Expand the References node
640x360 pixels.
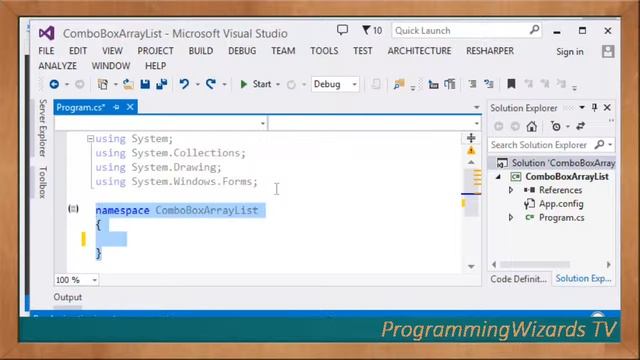(511, 190)
